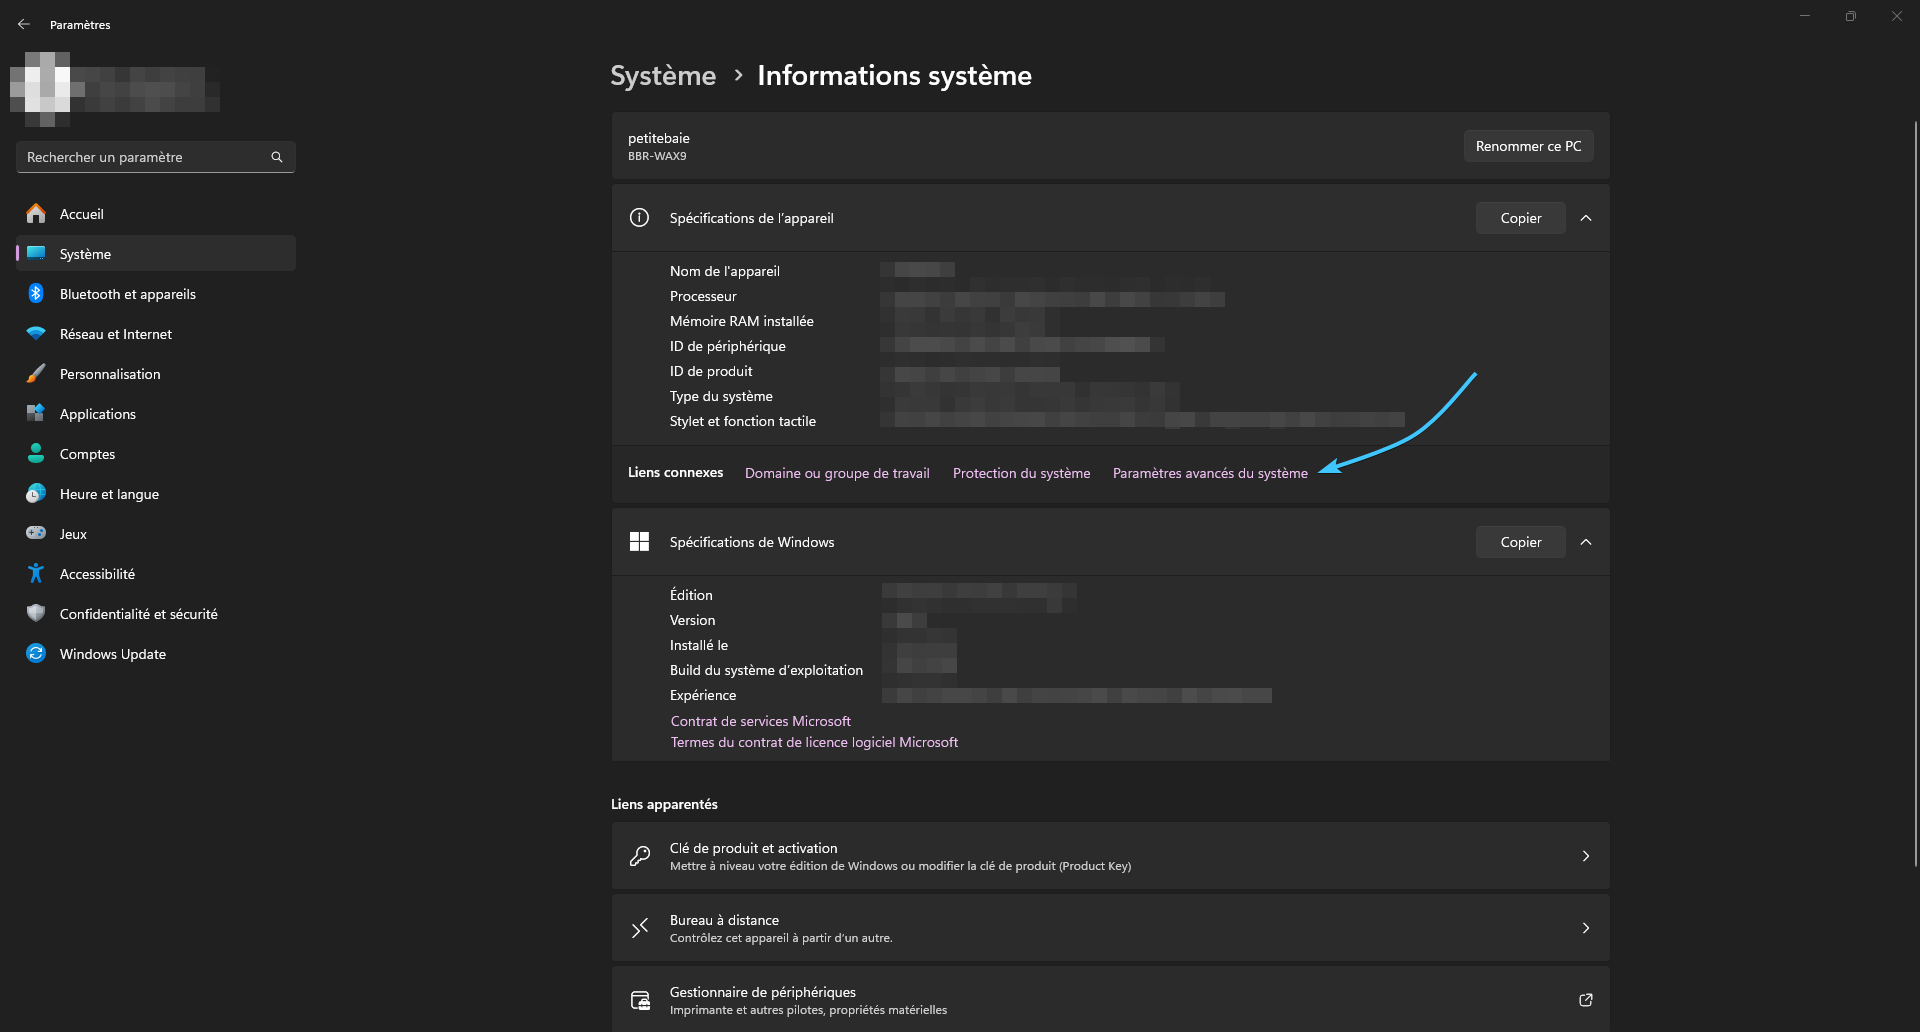Open Domaine ou groupe de travail link
The image size is (1920, 1032).
pos(837,473)
